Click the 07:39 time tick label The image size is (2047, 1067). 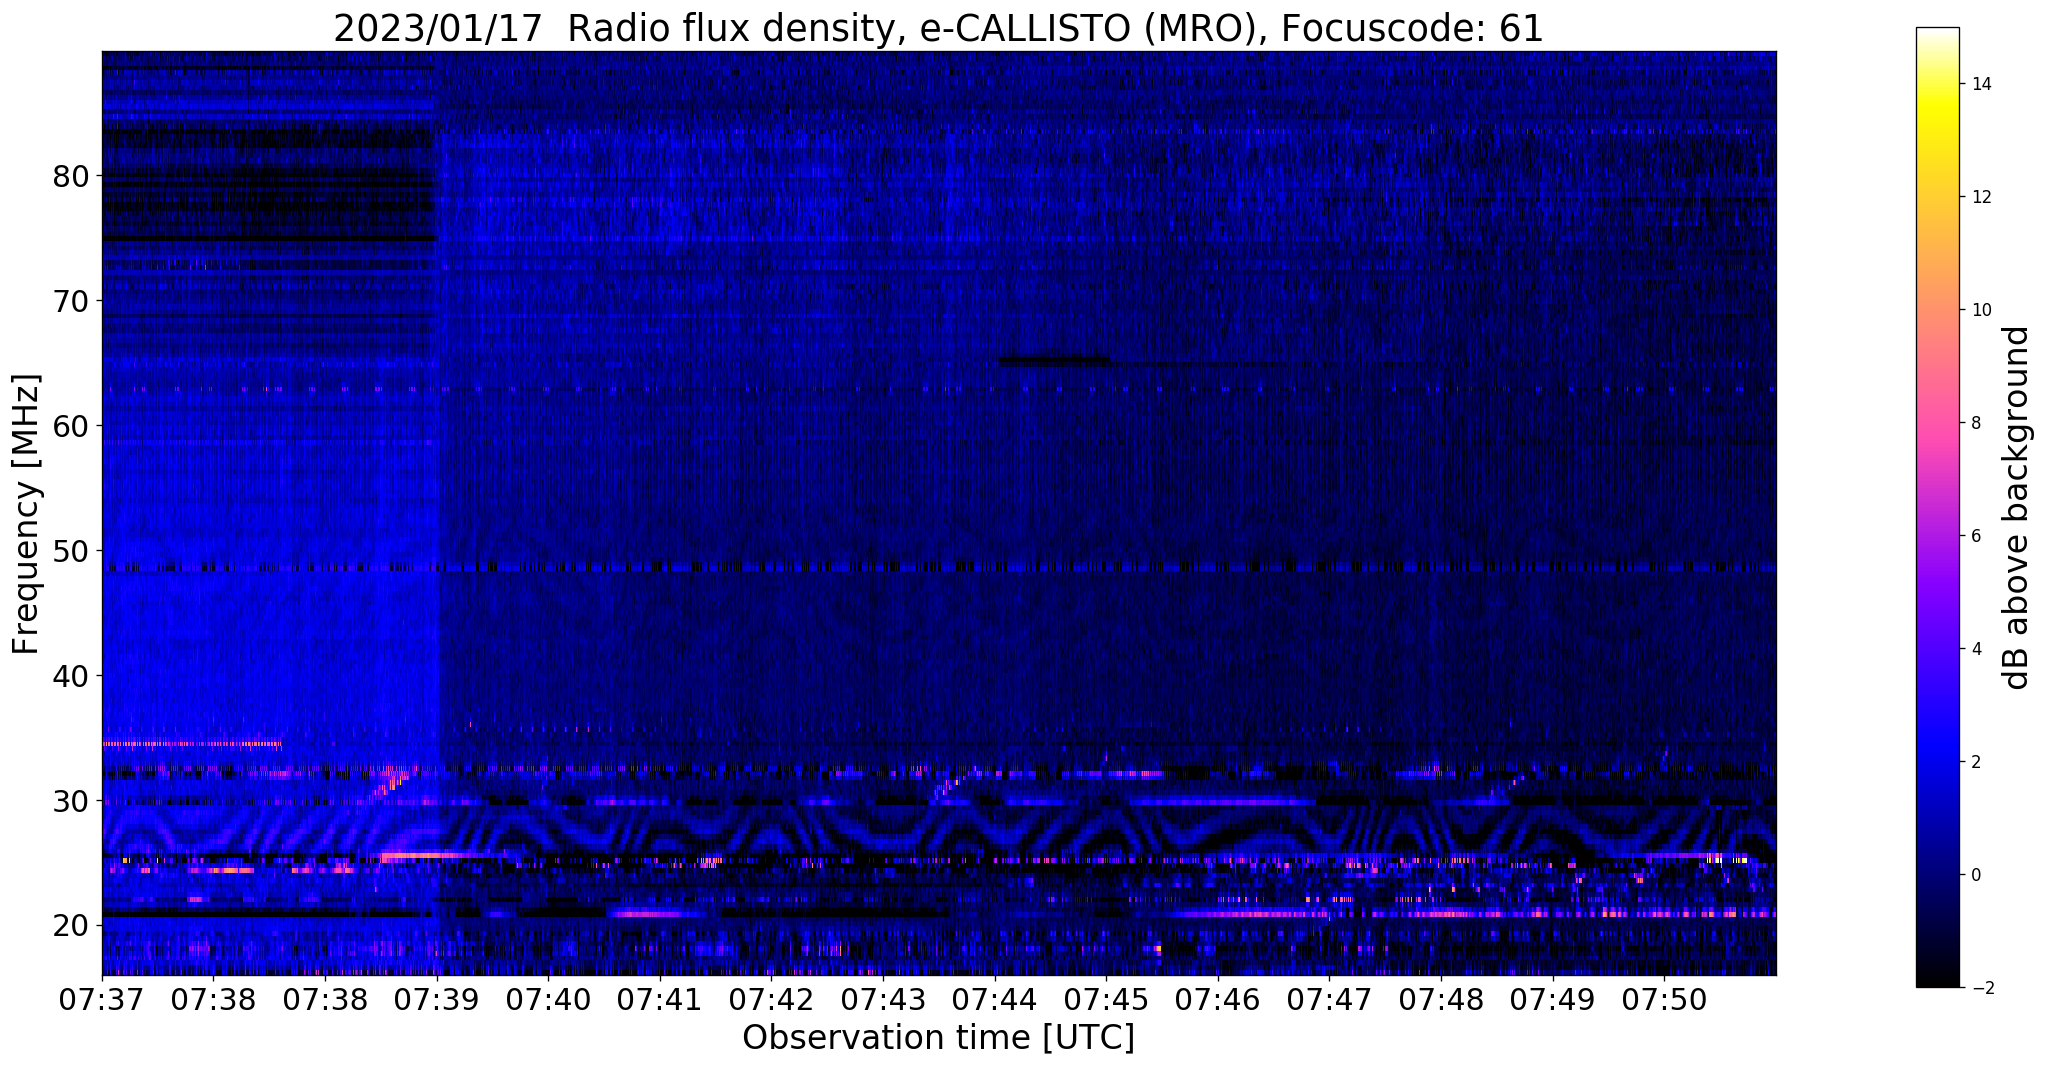437,999
